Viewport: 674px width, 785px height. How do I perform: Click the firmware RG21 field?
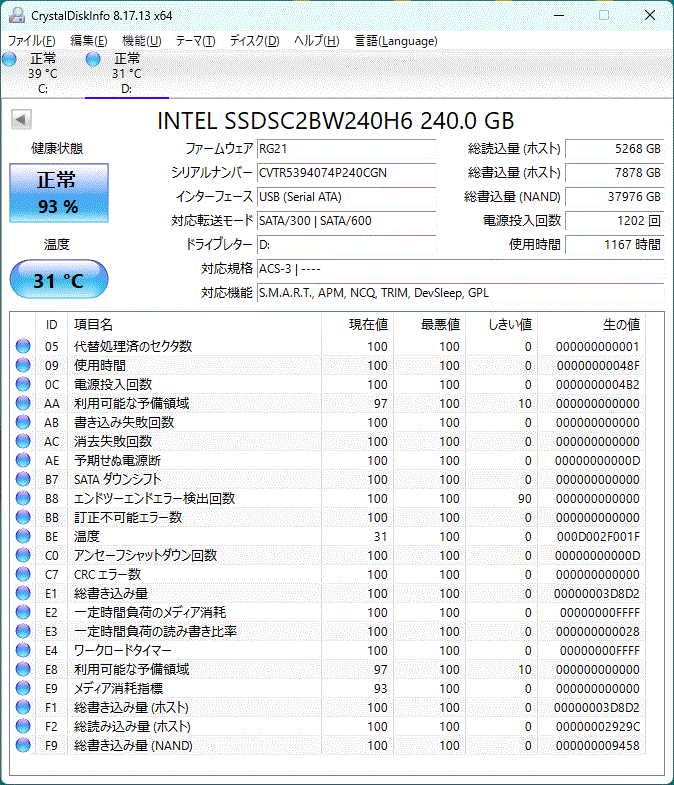point(345,148)
